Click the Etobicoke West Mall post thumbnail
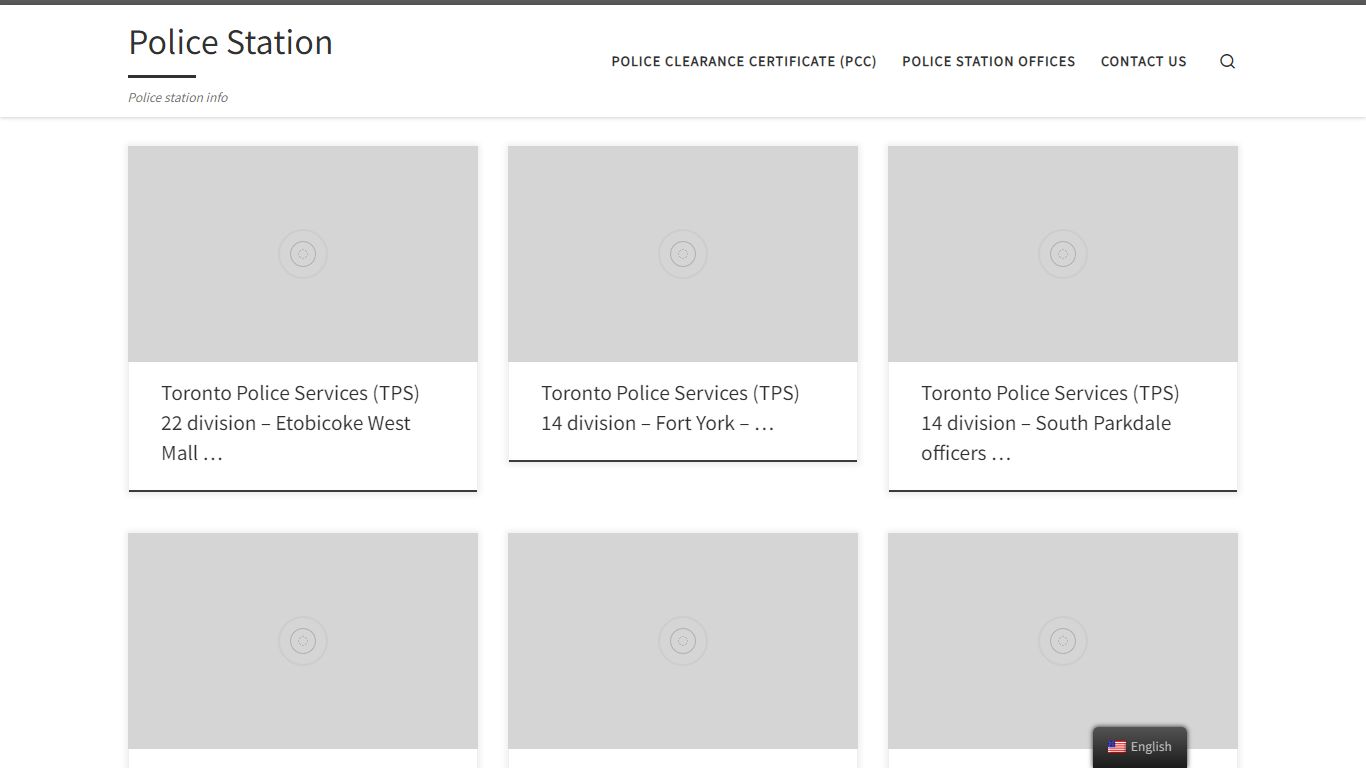The image size is (1366, 768). (303, 254)
